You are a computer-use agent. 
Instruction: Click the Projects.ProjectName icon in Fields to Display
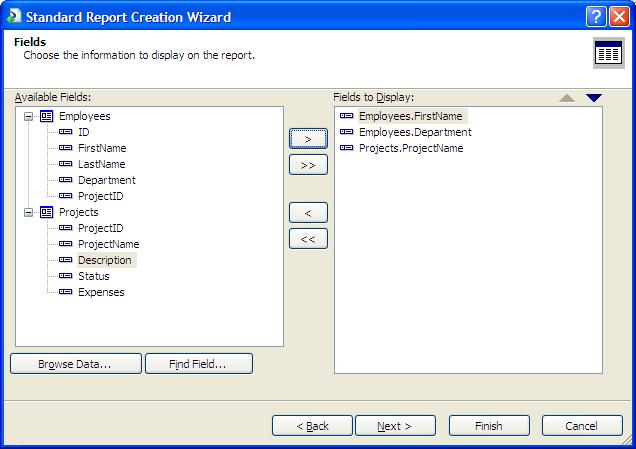coord(346,148)
